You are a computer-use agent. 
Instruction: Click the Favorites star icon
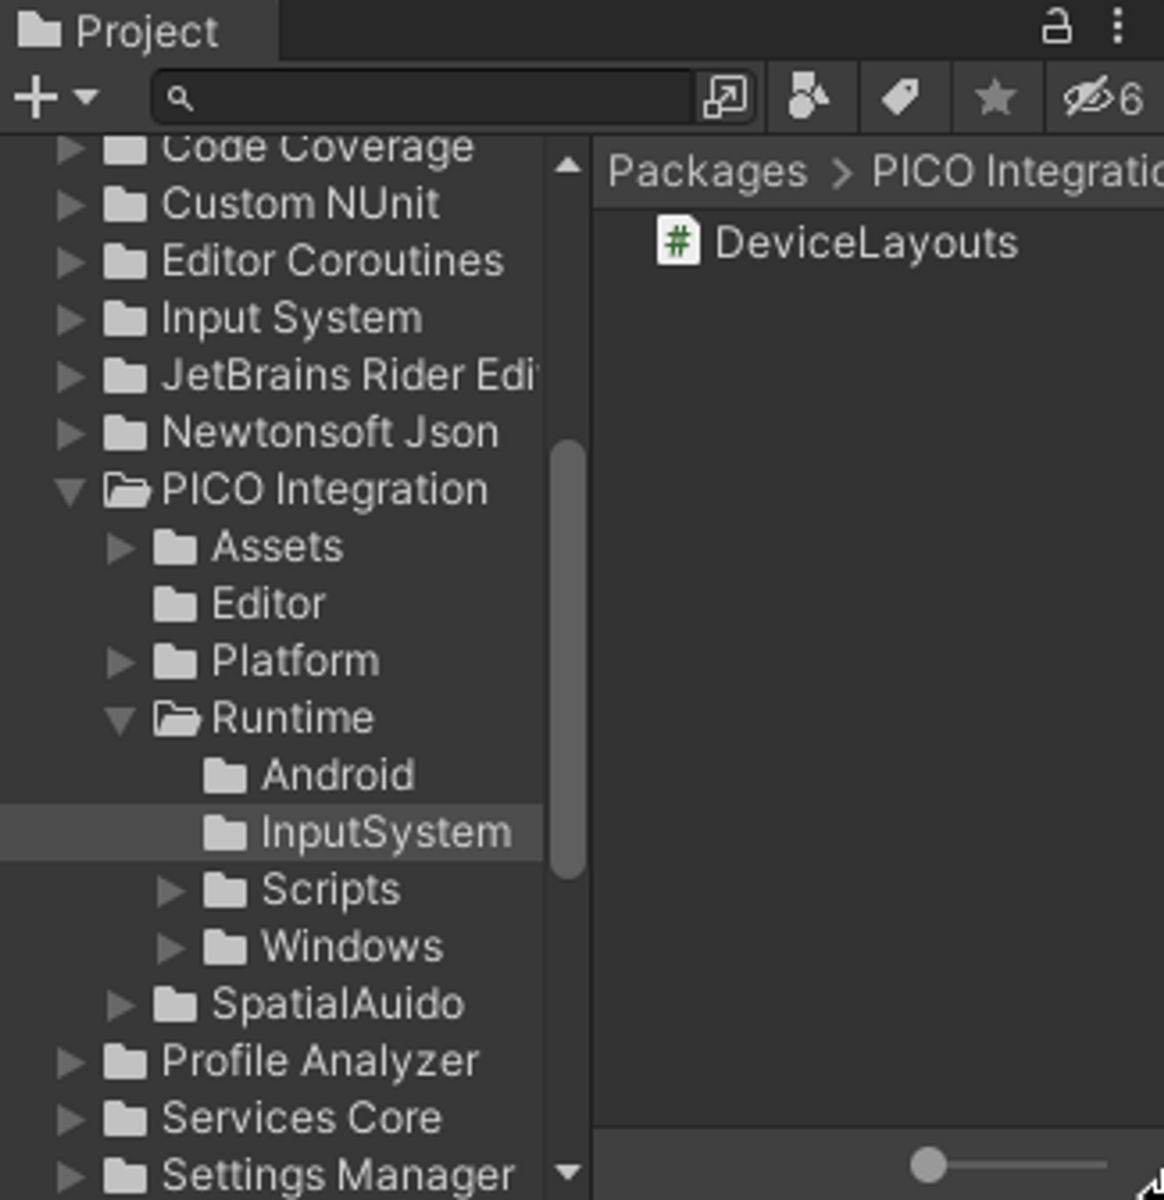995,97
